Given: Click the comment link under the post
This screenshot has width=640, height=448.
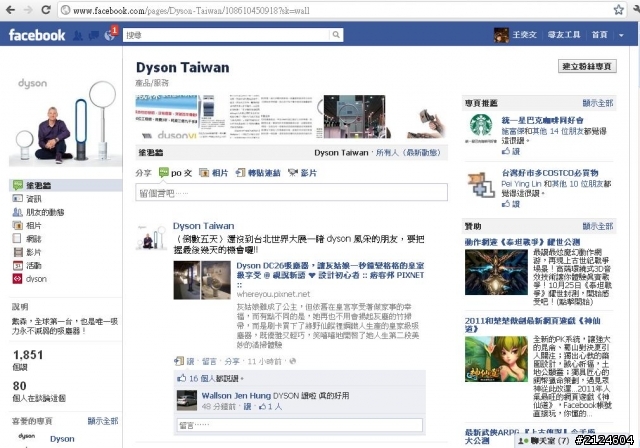Looking at the screenshot, I should pos(209,361).
